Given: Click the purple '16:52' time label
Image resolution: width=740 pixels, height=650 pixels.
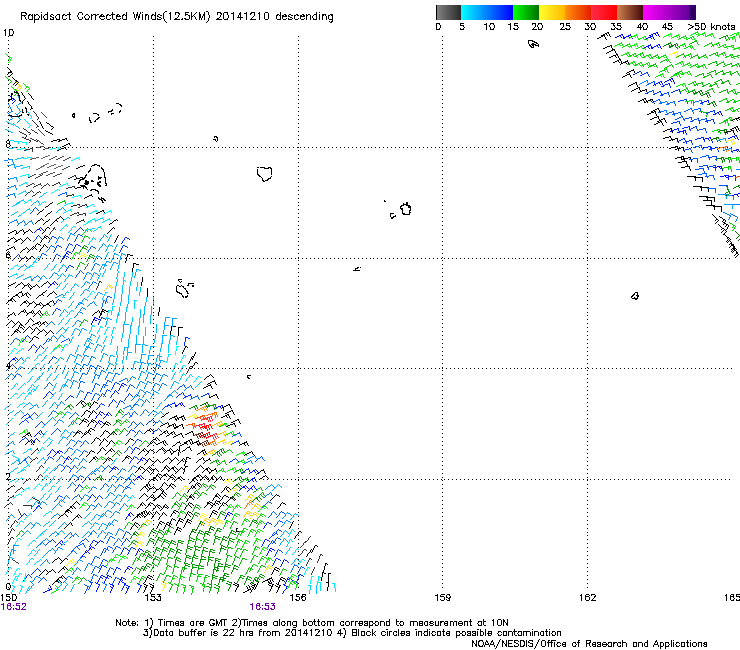Looking at the screenshot, I should pyautogui.click(x=14, y=607).
